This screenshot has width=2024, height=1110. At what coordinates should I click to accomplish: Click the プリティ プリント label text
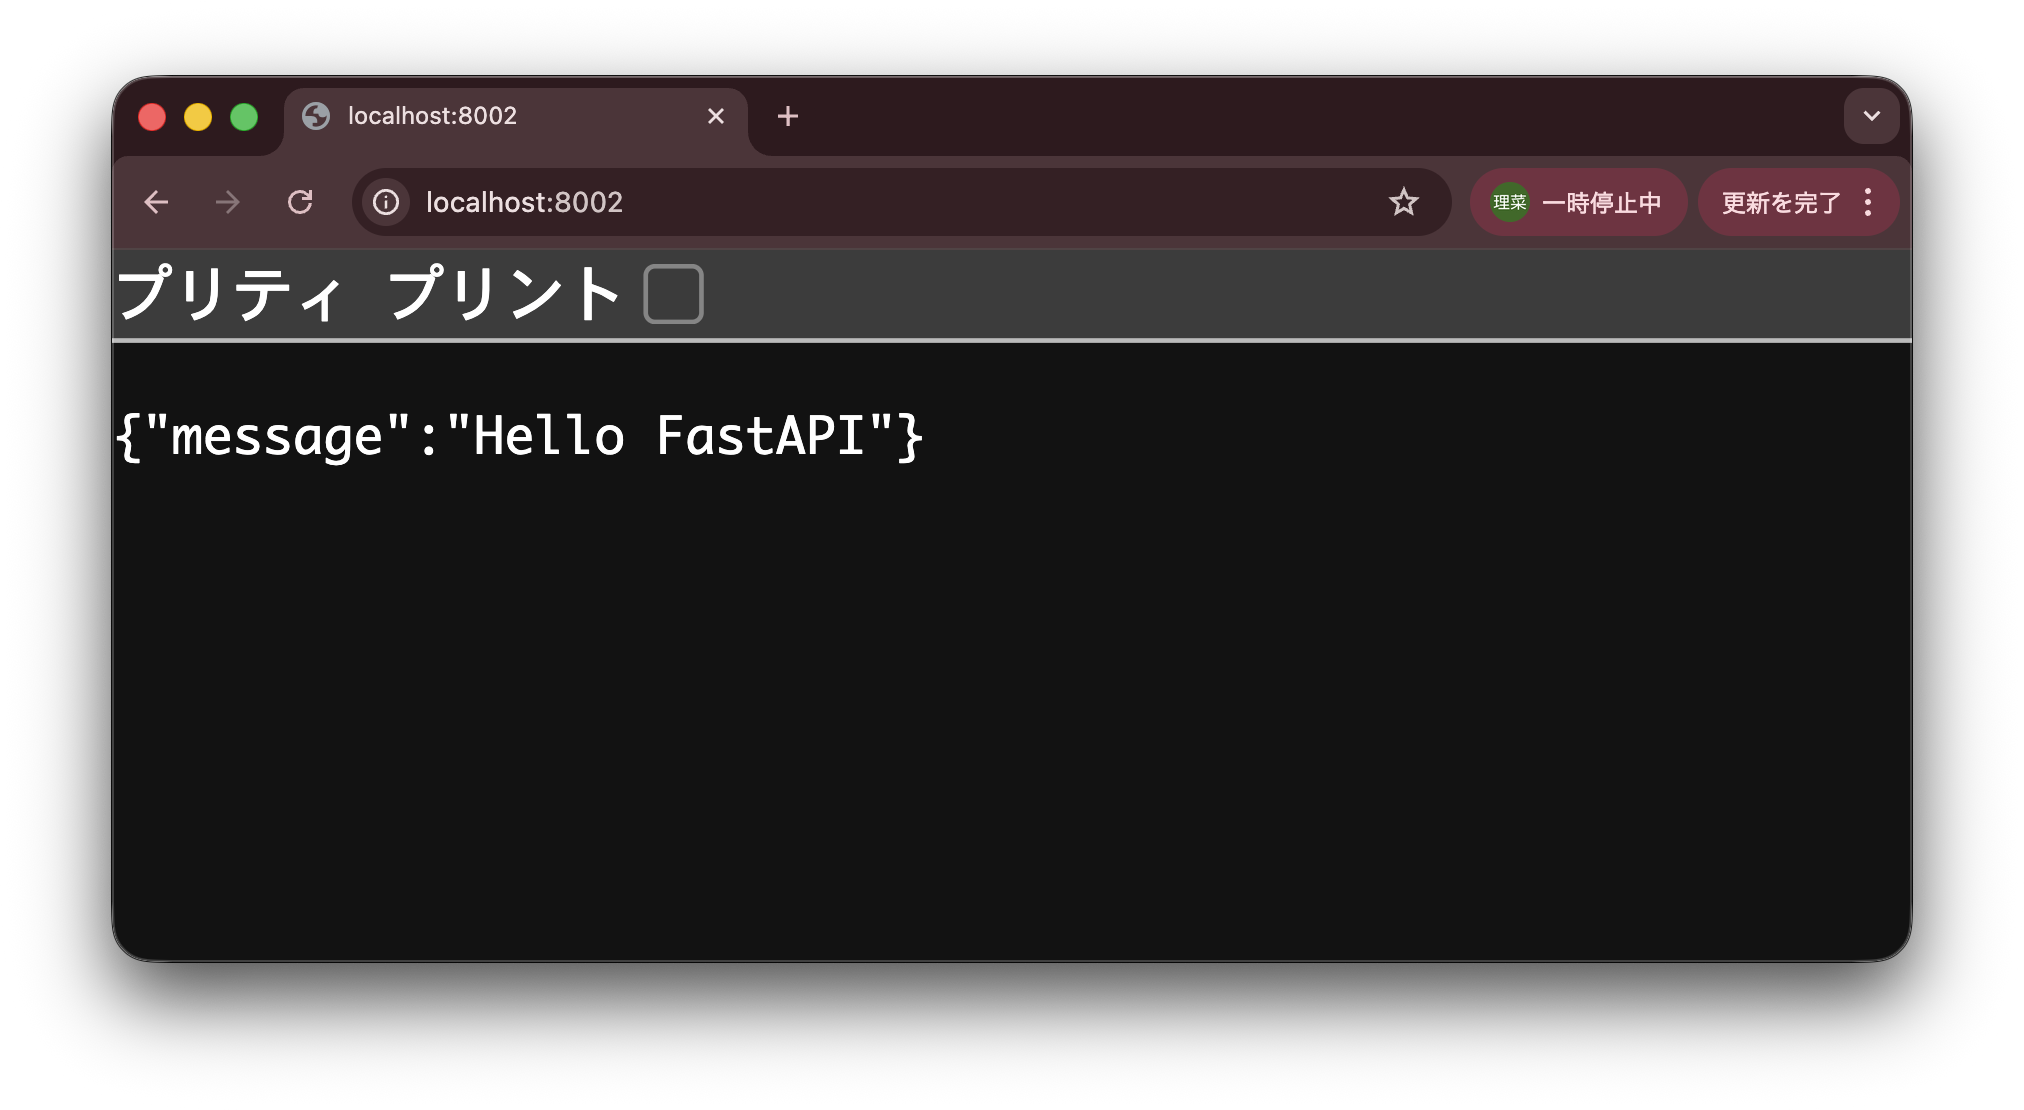click(368, 294)
